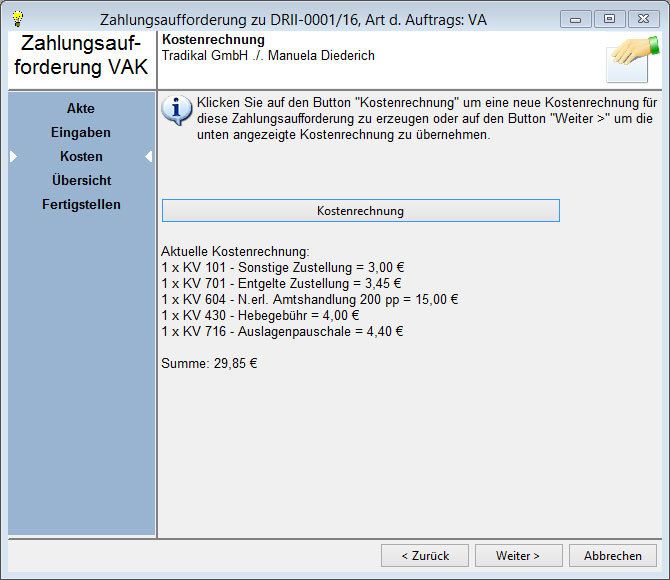670x580 pixels.
Task: Go back with the Zurück button
Action: [425, 556]
